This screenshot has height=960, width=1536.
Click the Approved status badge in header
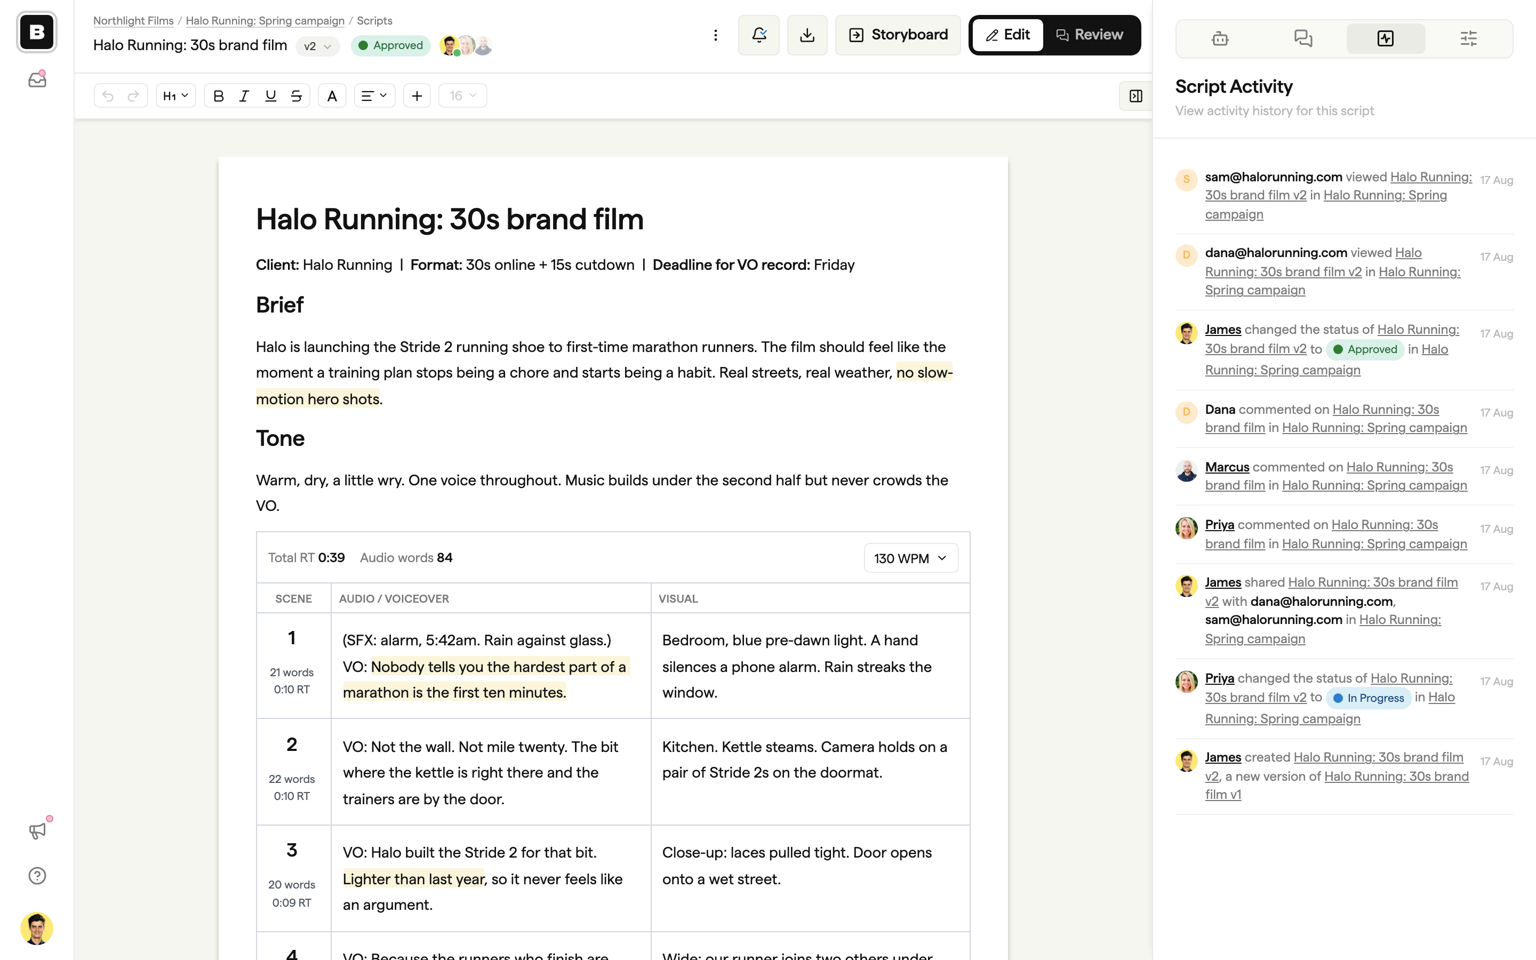click(x=390, y=46)
